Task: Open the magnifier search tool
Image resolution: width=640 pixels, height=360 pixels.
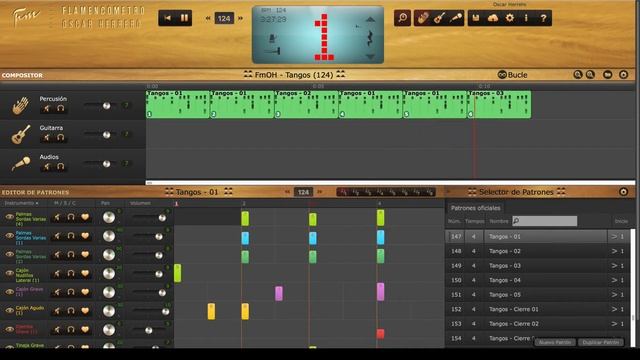Action: 402,18
